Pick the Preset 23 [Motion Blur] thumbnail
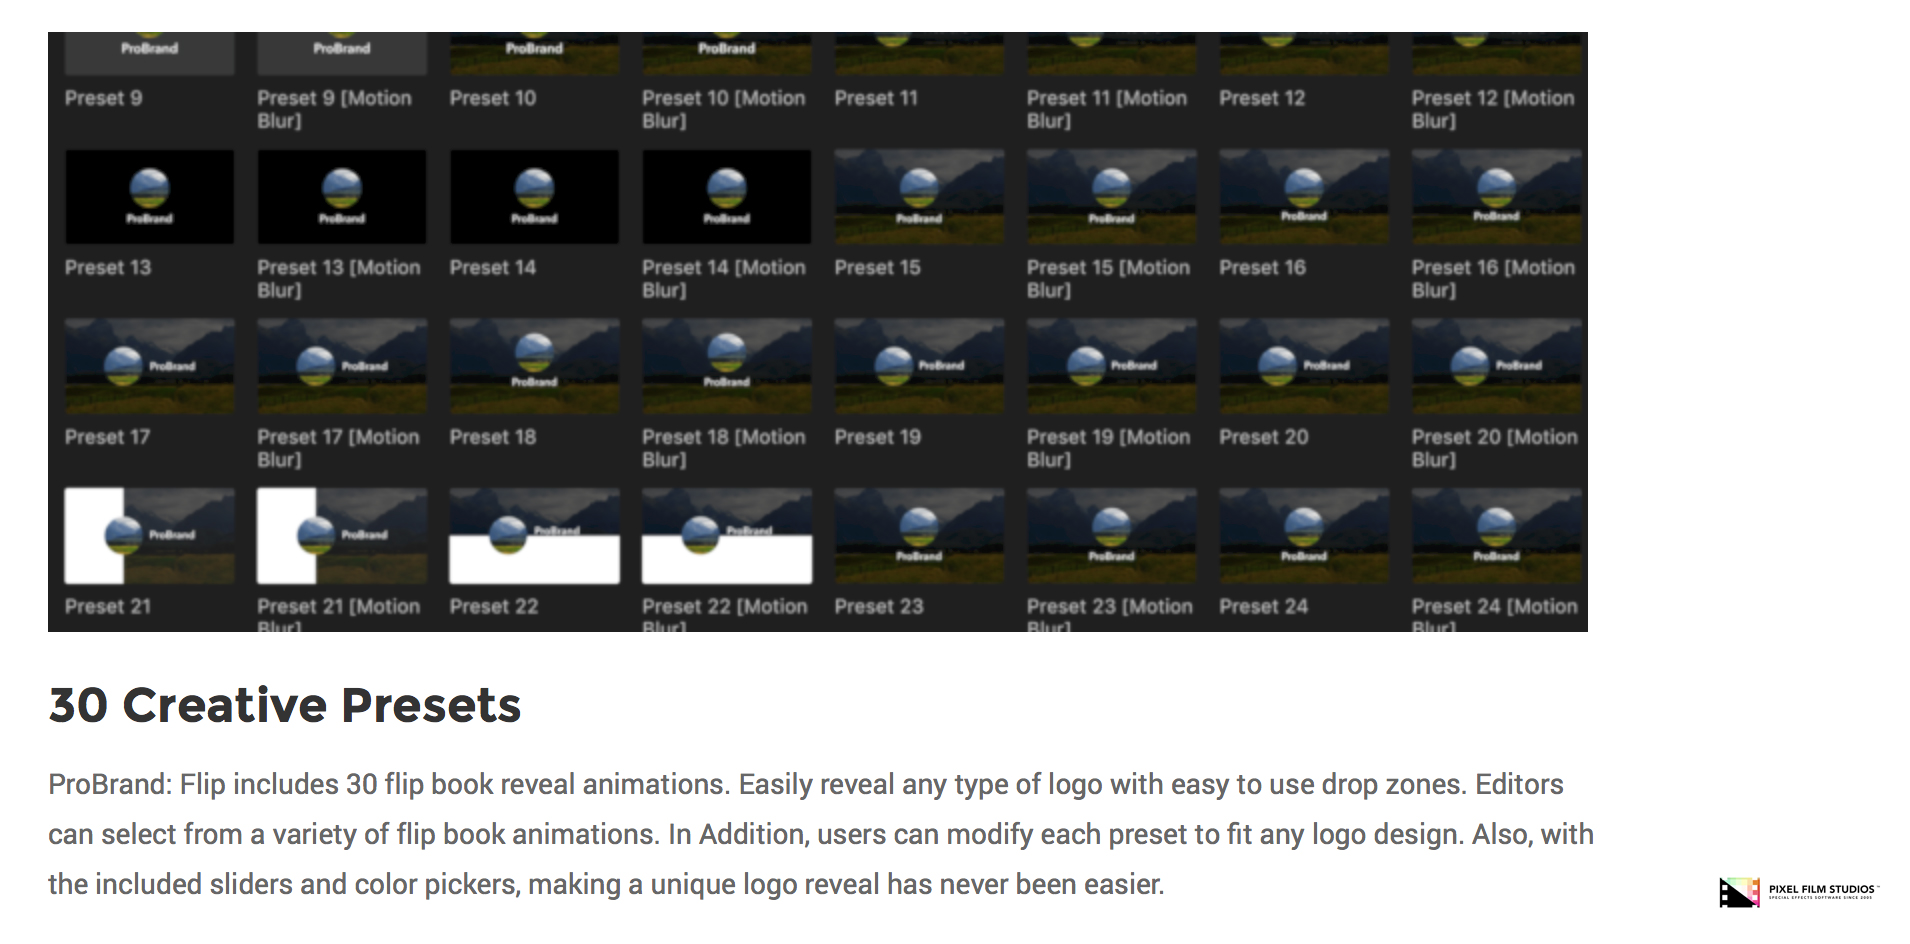 coord(1112,536)
